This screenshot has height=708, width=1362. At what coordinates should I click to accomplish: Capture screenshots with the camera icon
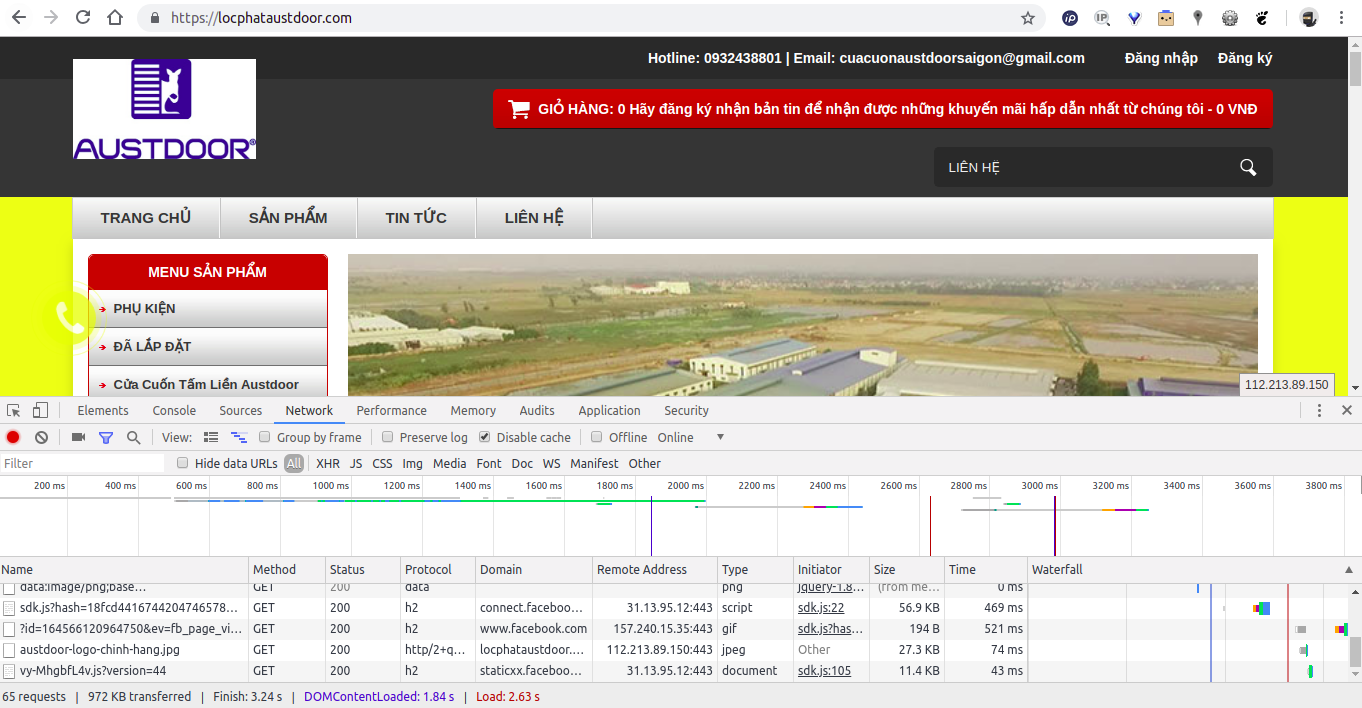tap(78, 437)
